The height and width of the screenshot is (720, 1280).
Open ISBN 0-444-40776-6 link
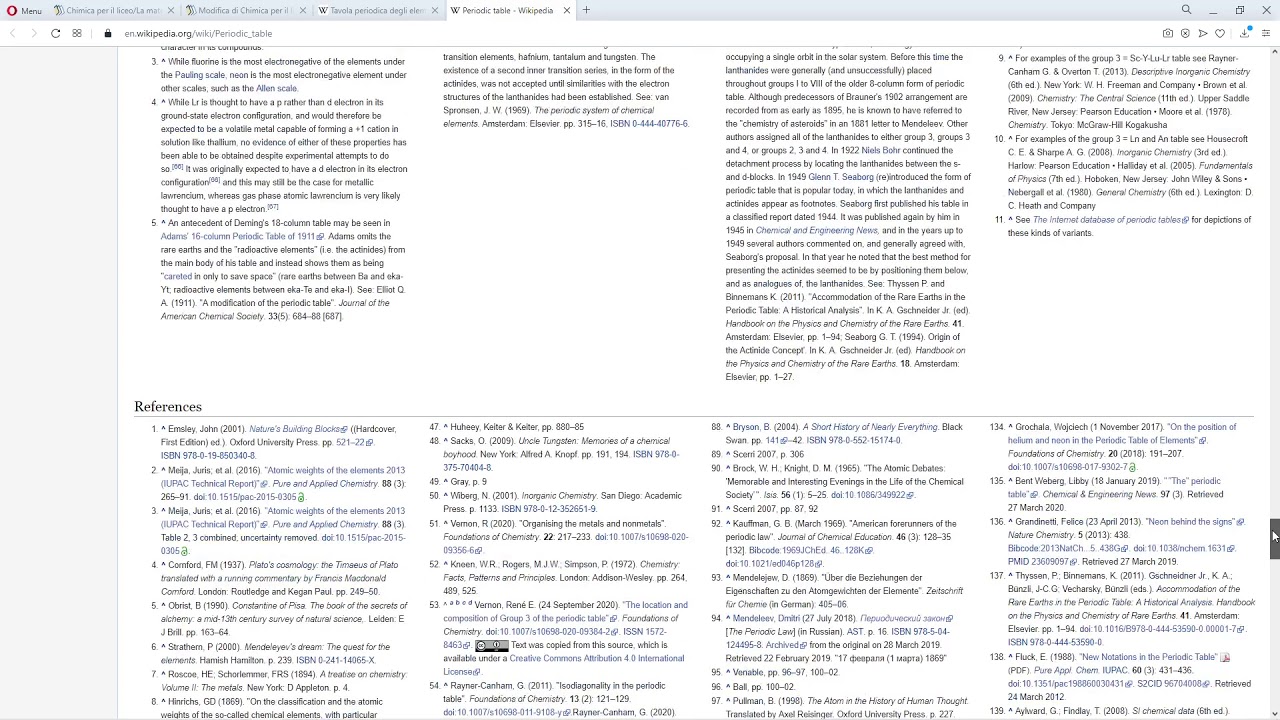click(x=649, y=124)
